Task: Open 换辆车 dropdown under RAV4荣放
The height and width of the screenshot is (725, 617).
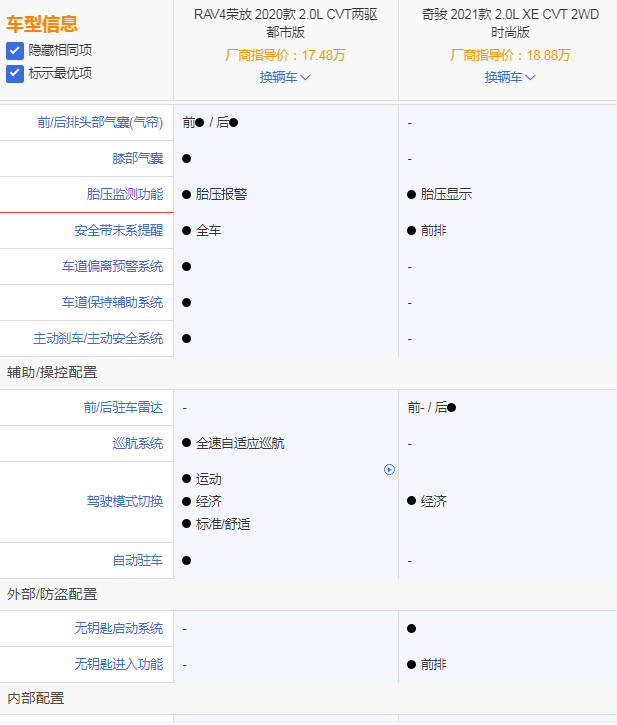Action: pyautogui.click(x=285, y=77)
